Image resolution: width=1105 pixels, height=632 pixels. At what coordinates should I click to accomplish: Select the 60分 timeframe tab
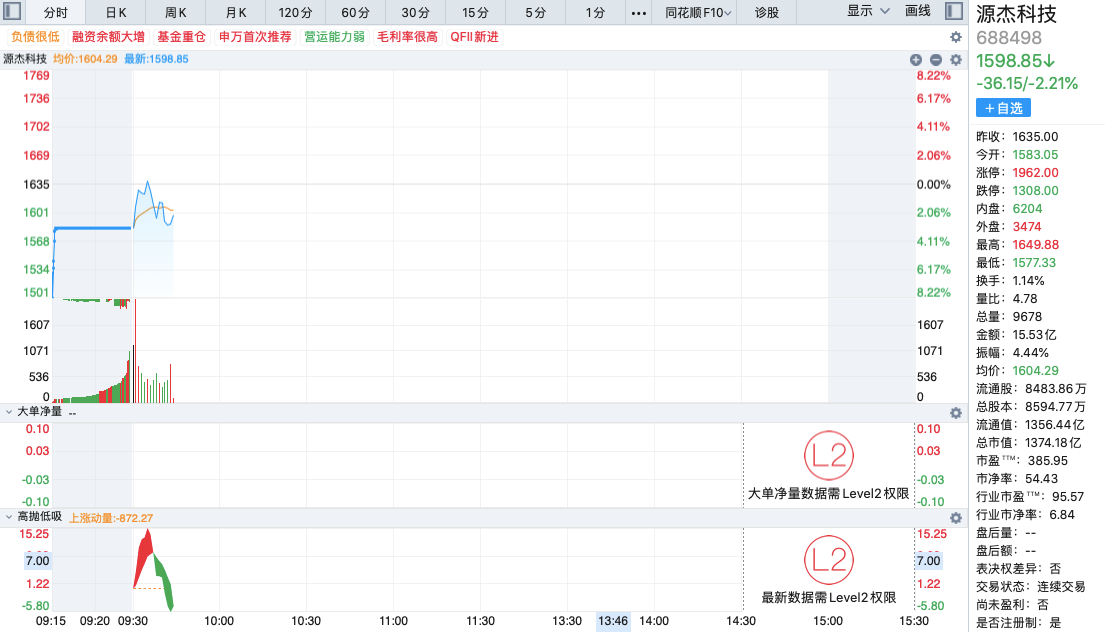355,13
